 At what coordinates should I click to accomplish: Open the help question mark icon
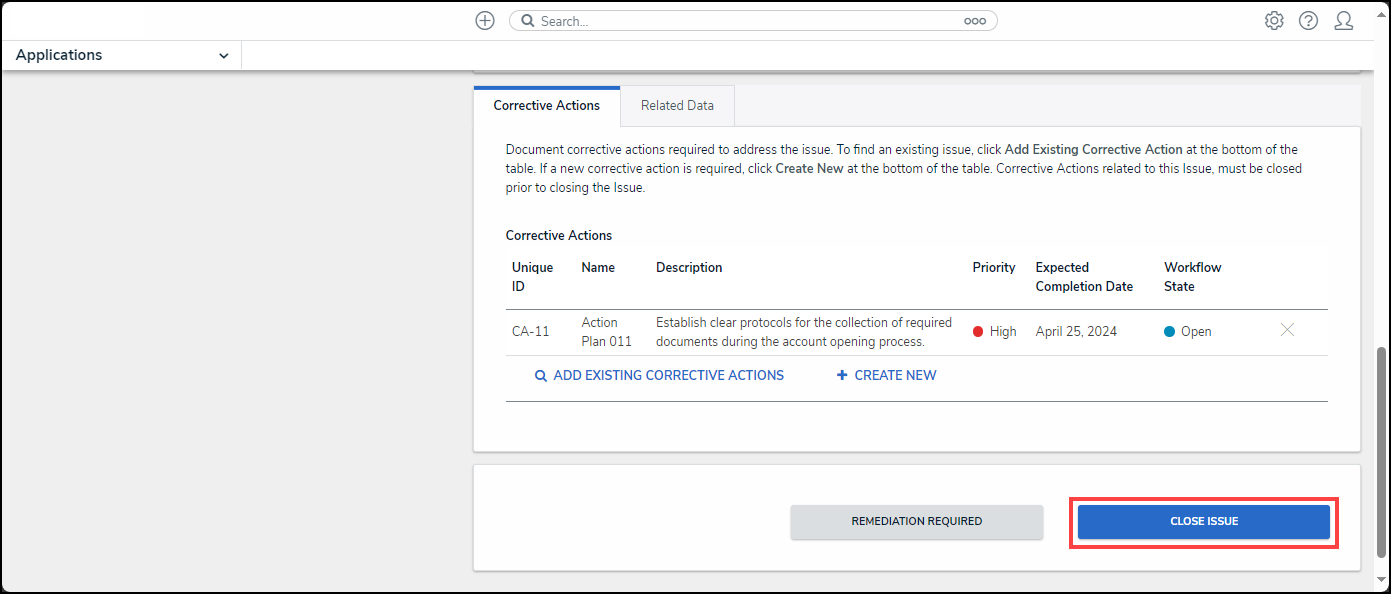[1308, 21]
